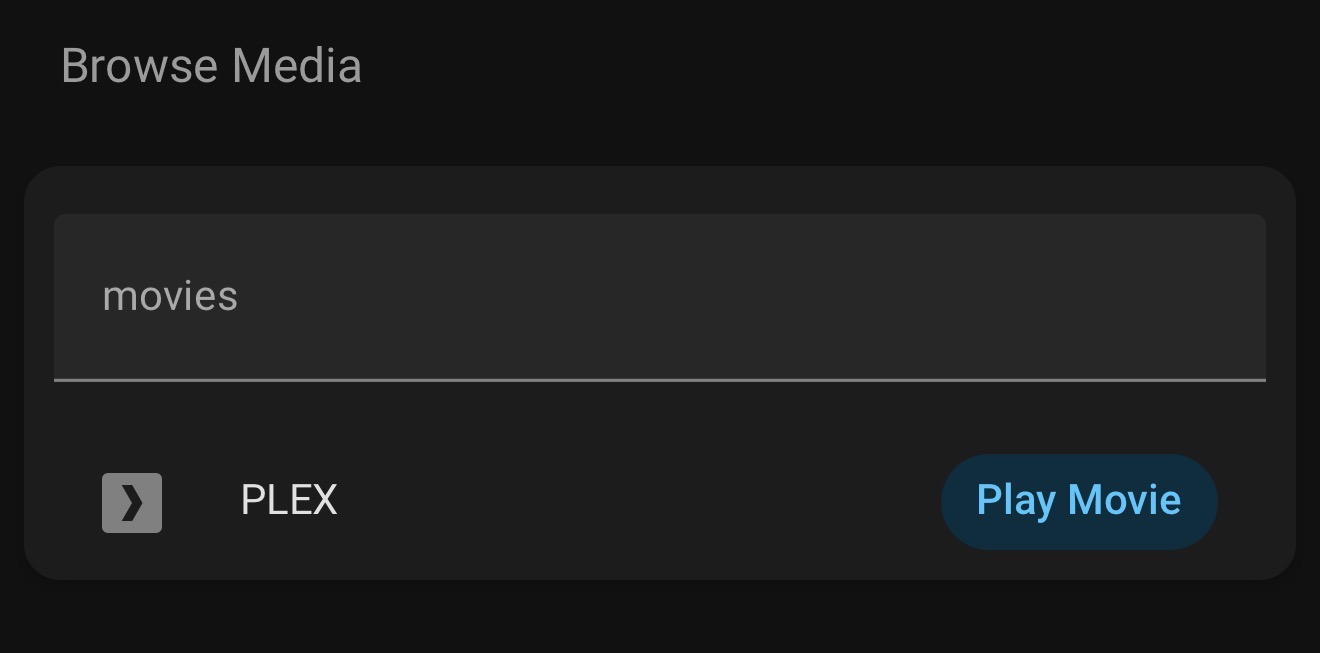Click the Browse Media heading
Image resolution: width=1320 pixels, height=653 pixels.
(211, 67)
